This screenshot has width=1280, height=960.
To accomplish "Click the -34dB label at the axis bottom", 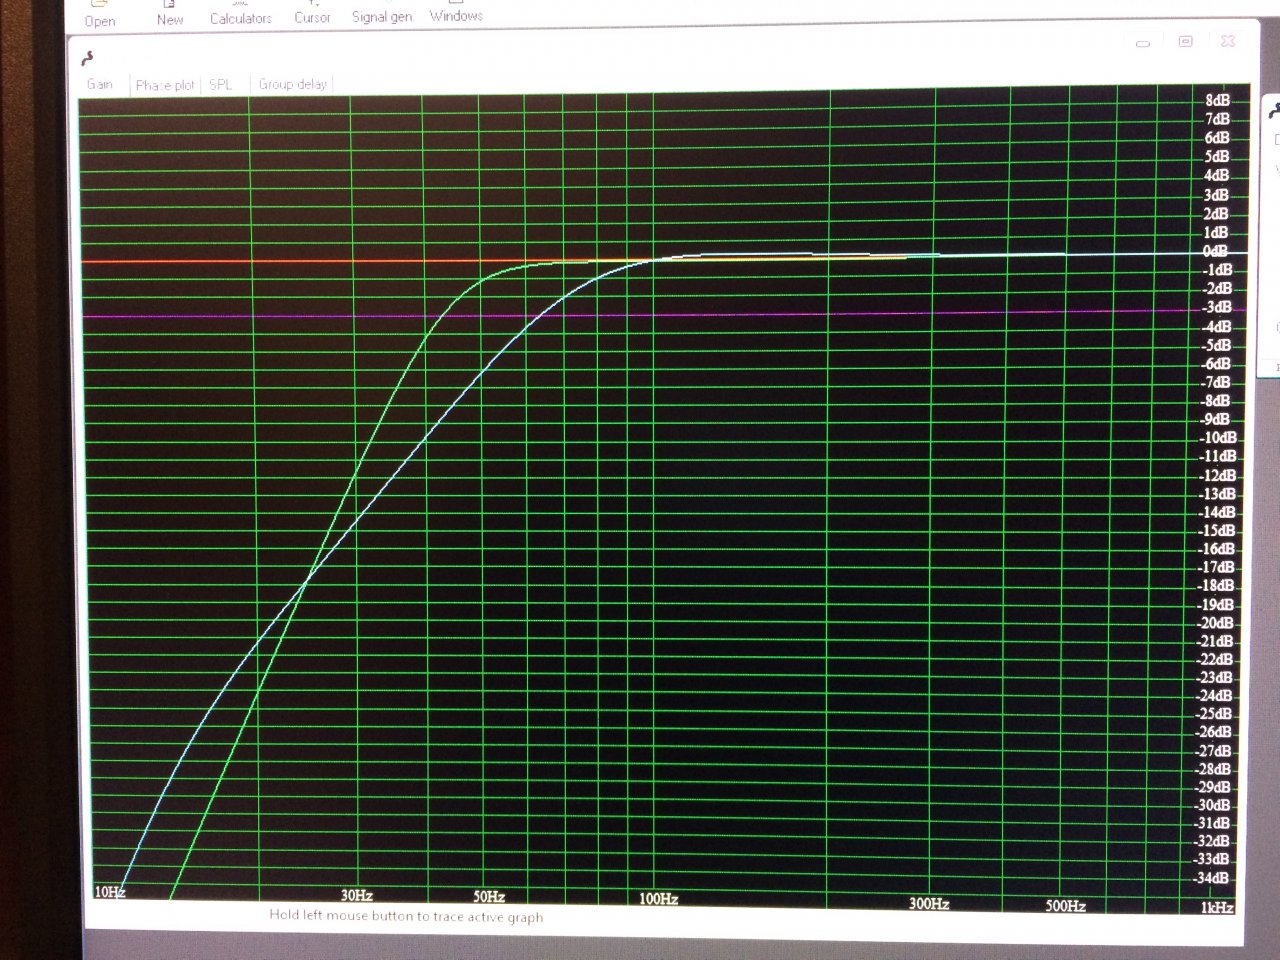I will pyautogui.click(x=1212, y=878).
